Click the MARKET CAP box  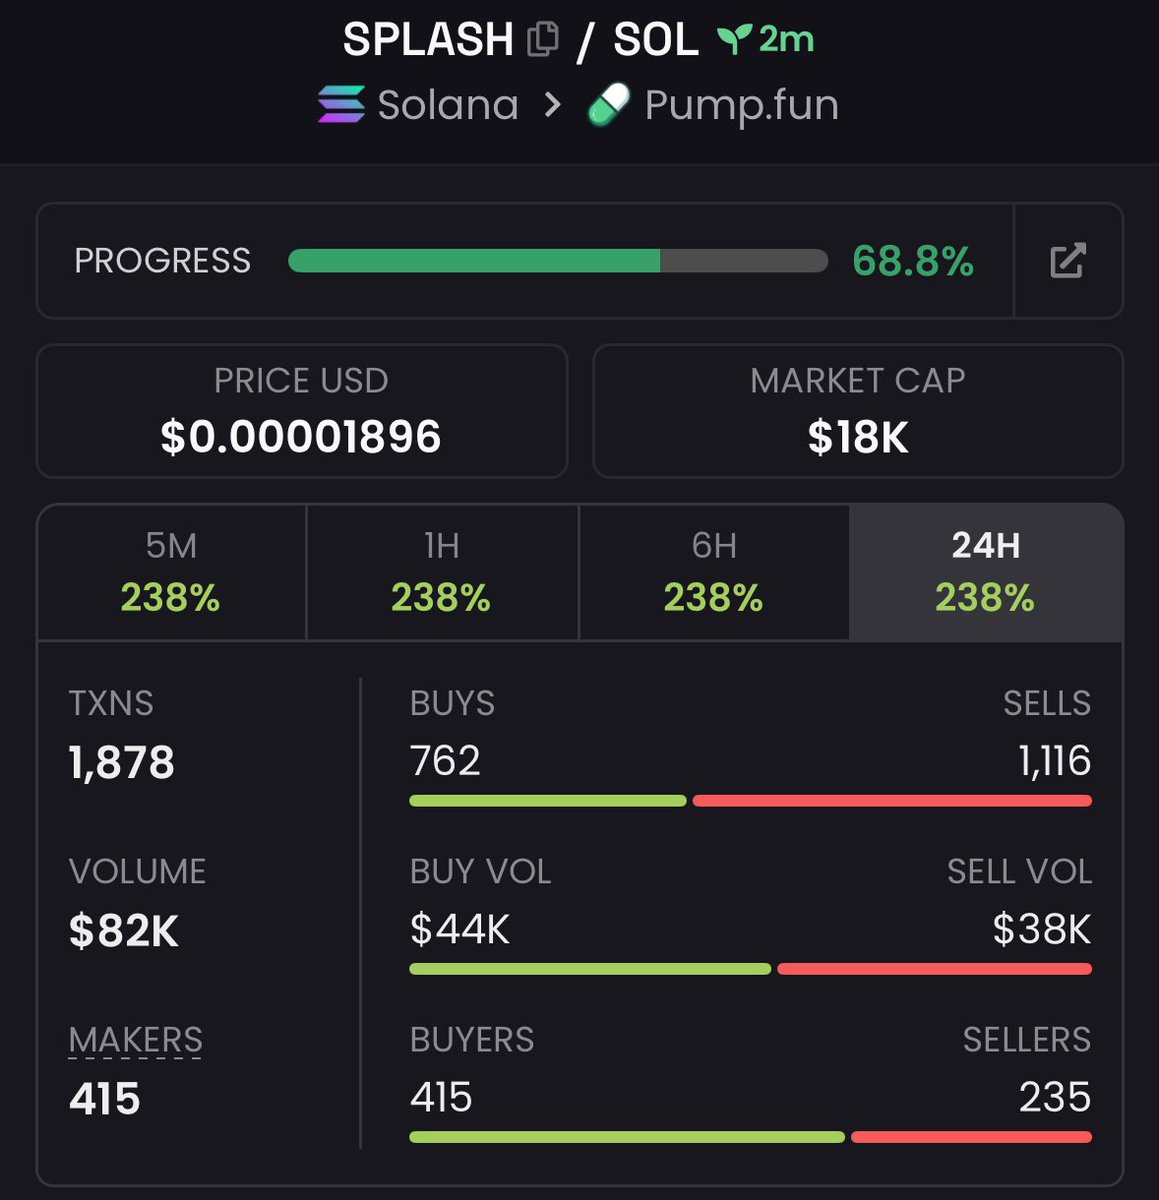(x=858, y=411)
